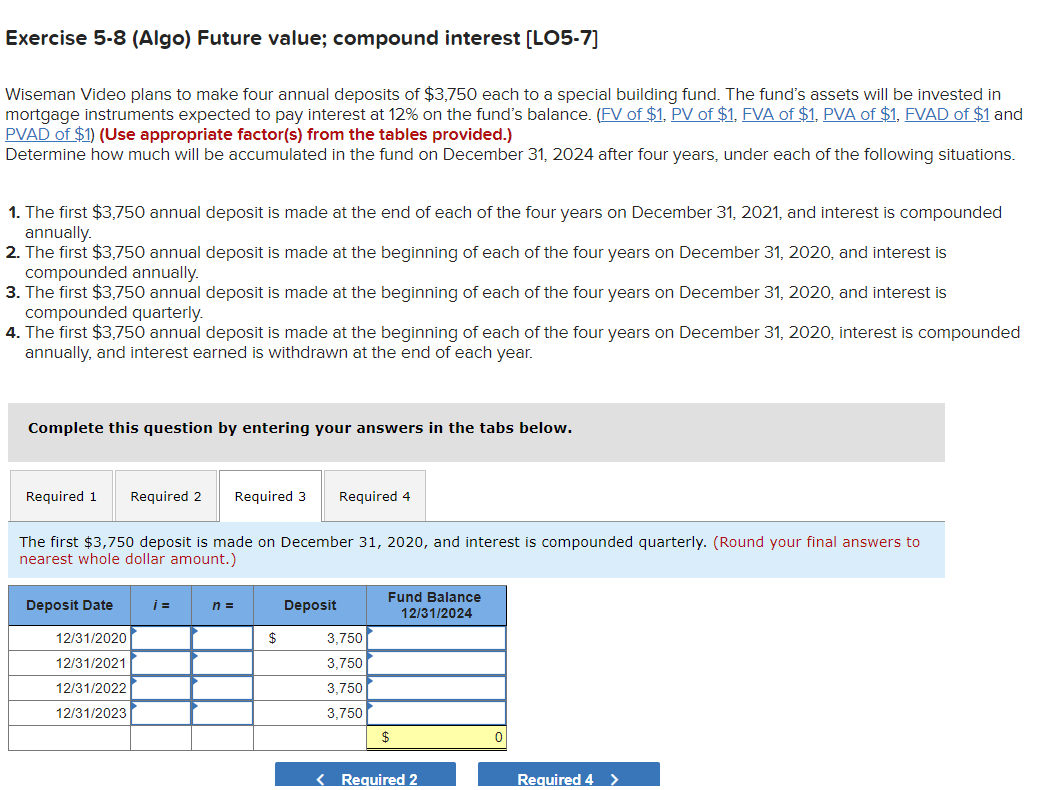Click the 12/31/2022 deposit date cell
Viewport: 1049px width, 790px height.
[x=70, y=688]
